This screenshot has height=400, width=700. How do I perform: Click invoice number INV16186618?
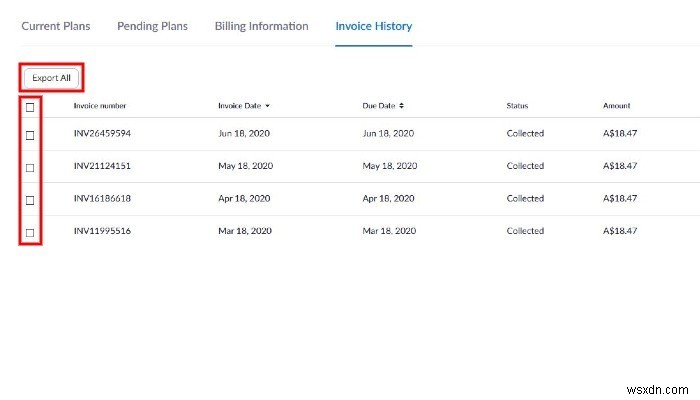(102, 199)
